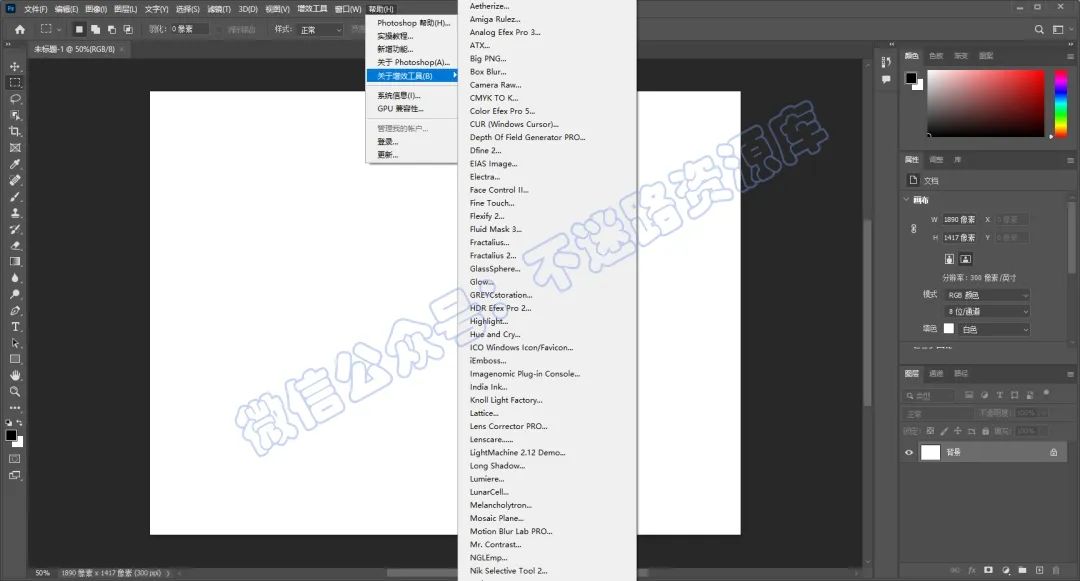This screenshot has height=581, width=1080.
Task: Select the Eraser tool
Action: click(x=14, y=245)
